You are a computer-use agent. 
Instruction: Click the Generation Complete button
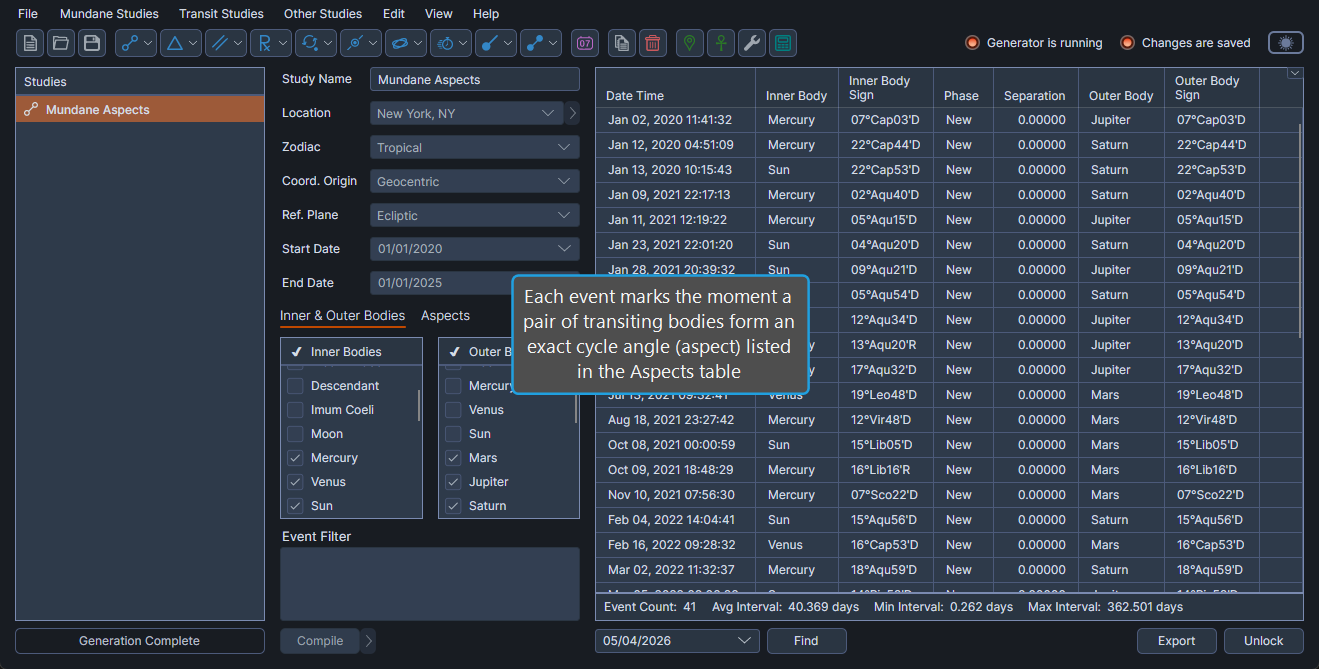(x=140, y=641)
